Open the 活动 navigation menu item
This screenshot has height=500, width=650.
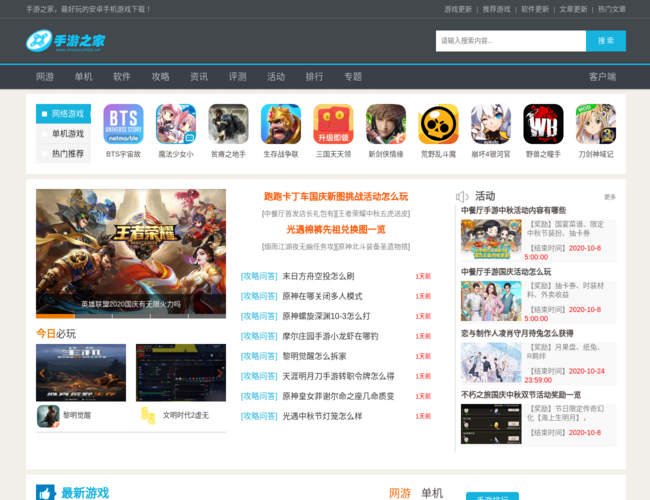(x=276, y=77)
